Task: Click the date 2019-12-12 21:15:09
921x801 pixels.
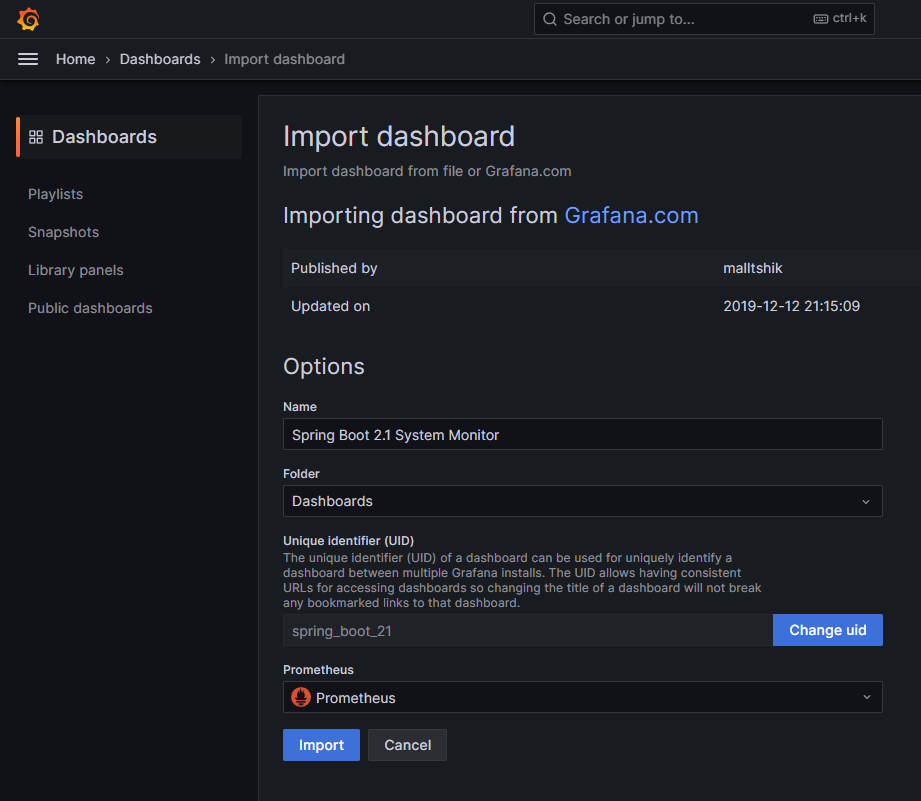Action: tap(791, 306)
